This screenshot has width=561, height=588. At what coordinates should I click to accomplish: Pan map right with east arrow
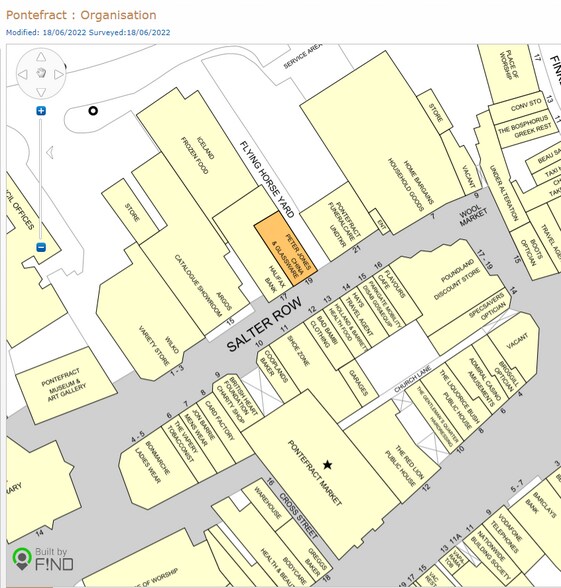58,74
